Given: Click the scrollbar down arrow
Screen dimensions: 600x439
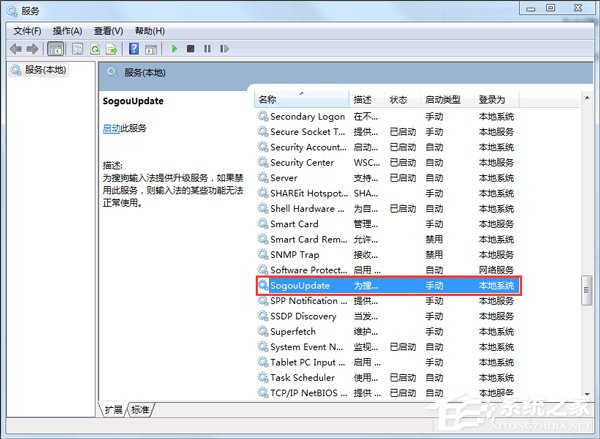Looking at the screenshot, I should 587,394.
